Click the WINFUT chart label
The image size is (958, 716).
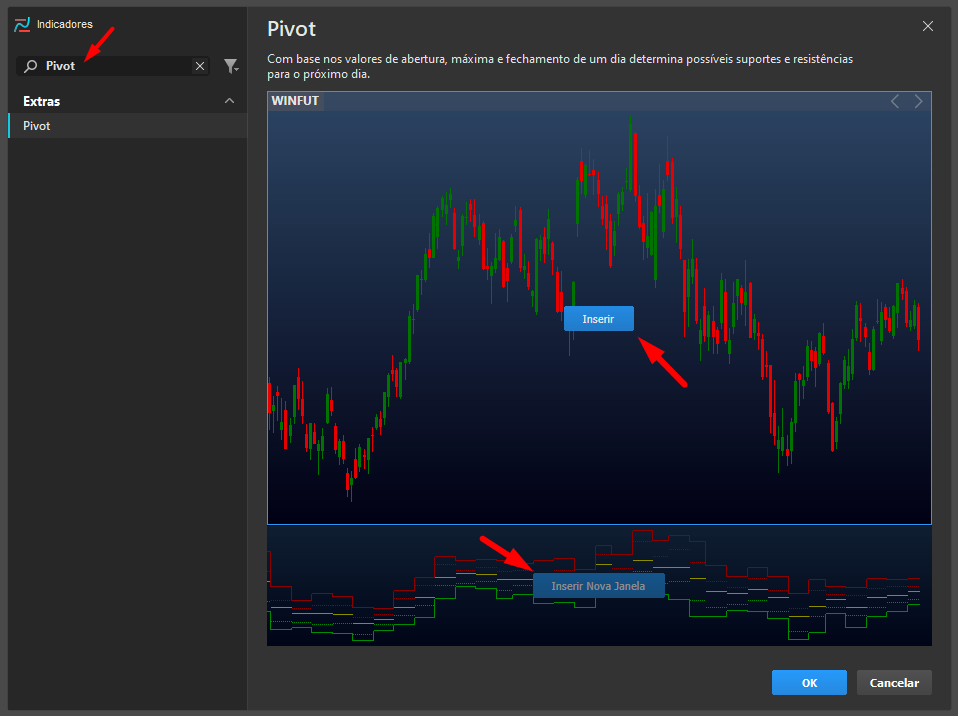tap(295, 101)
